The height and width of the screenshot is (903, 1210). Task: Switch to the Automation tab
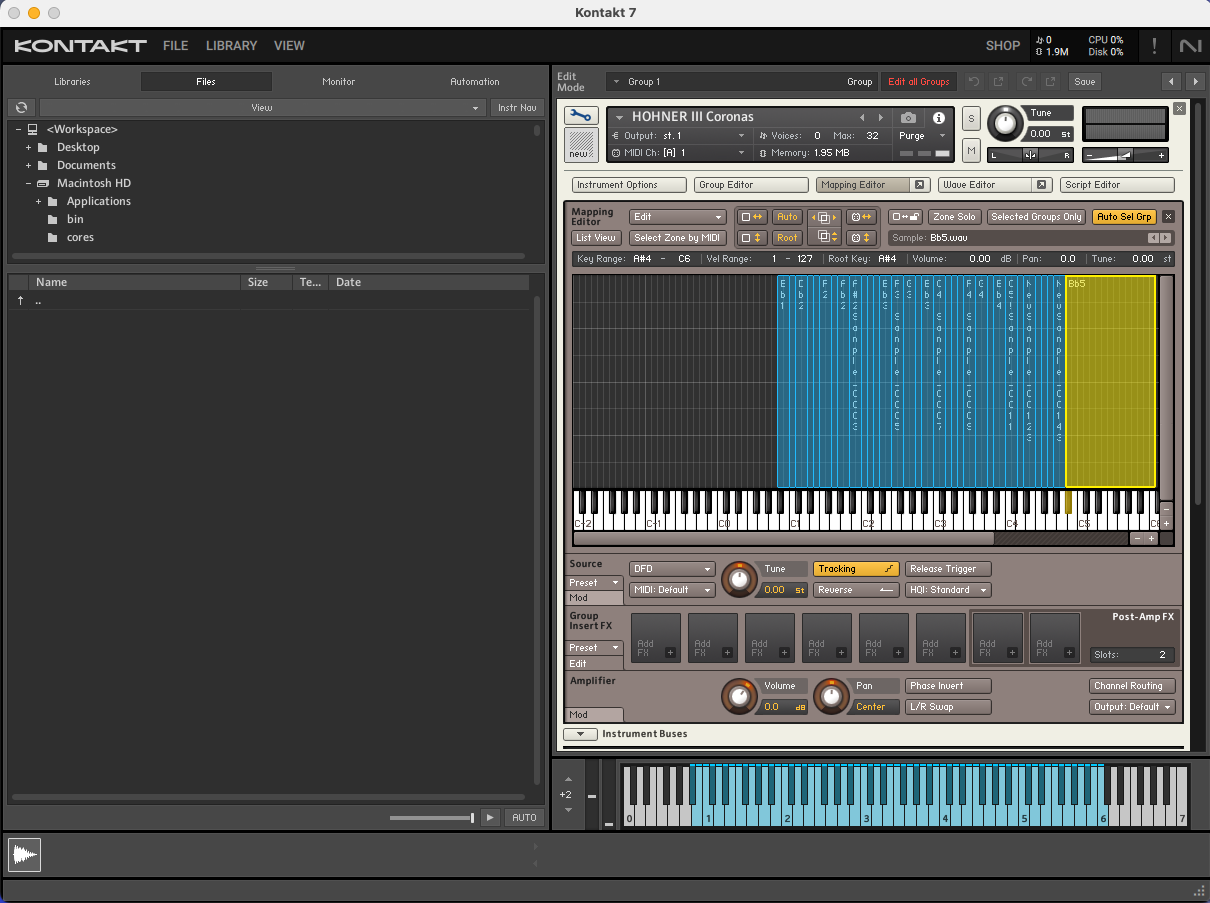(x=474, y=82)
